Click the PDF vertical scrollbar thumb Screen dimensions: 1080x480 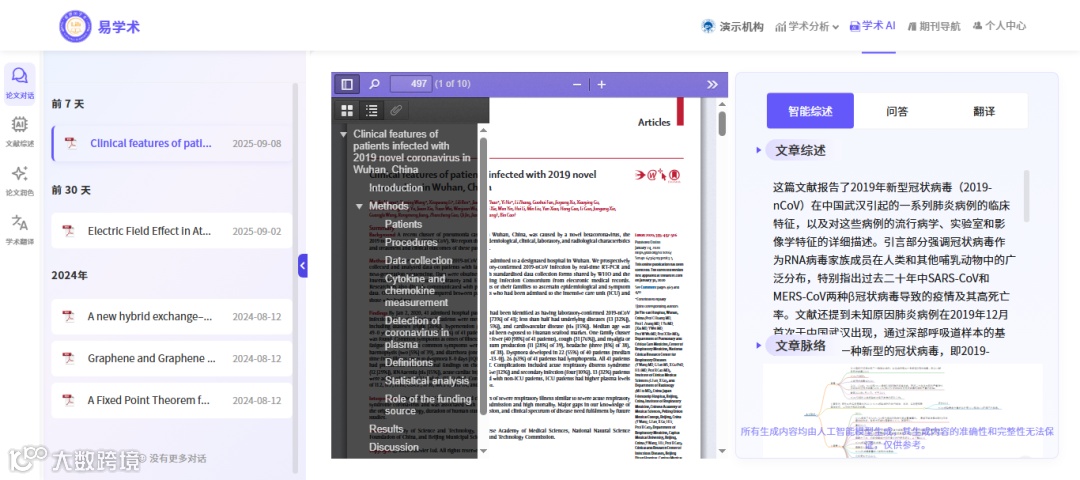pos(723,123)
